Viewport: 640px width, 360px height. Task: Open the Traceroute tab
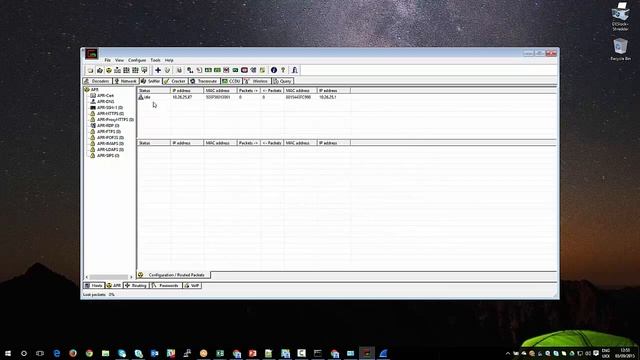(204, 81)
